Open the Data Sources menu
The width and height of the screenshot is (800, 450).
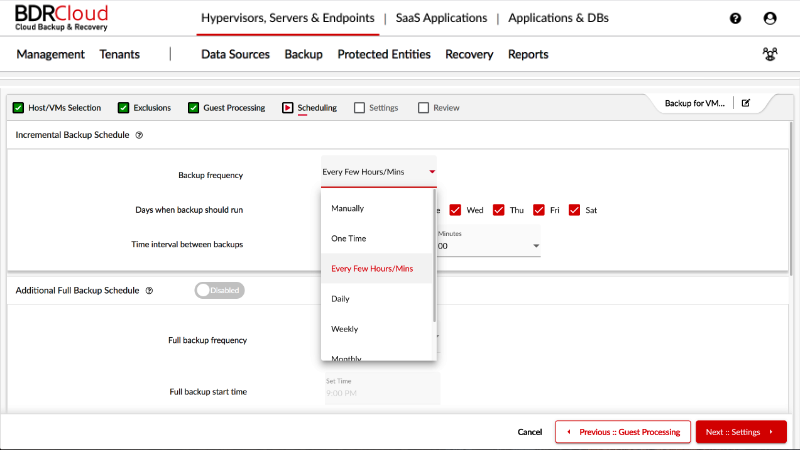tap(235, 54)
